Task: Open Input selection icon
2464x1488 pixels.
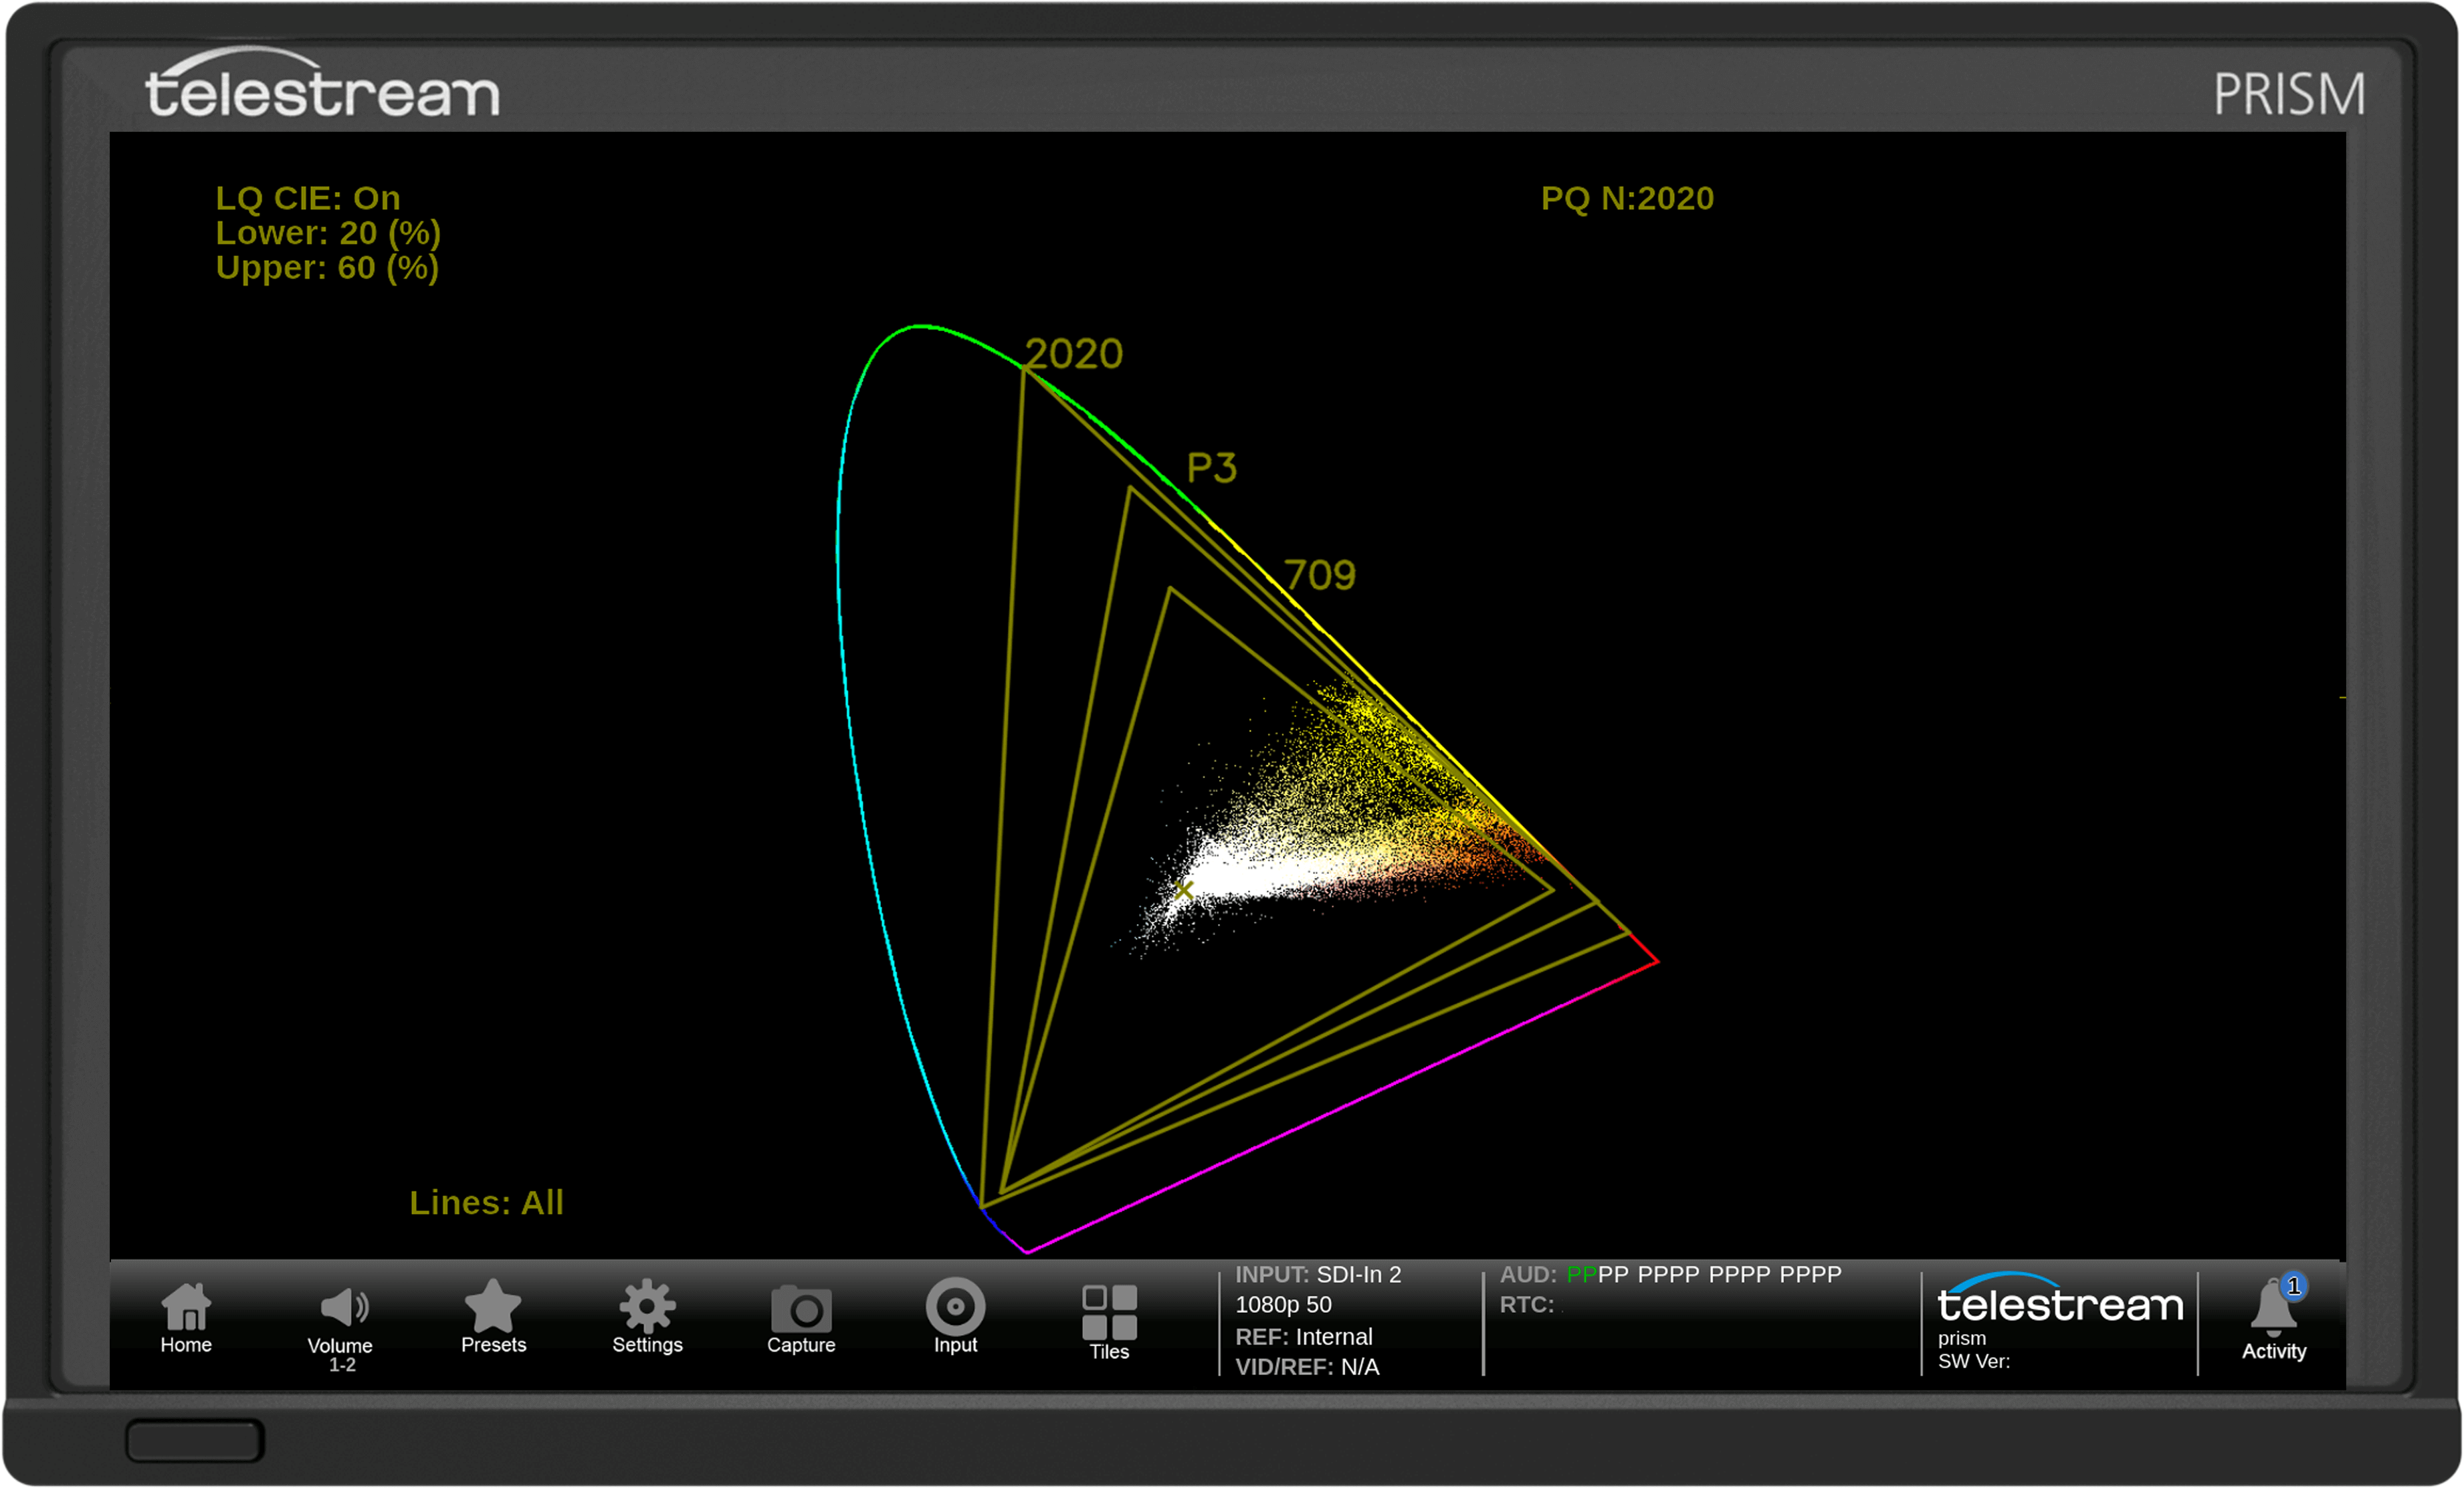Action: click(955, 1317)
